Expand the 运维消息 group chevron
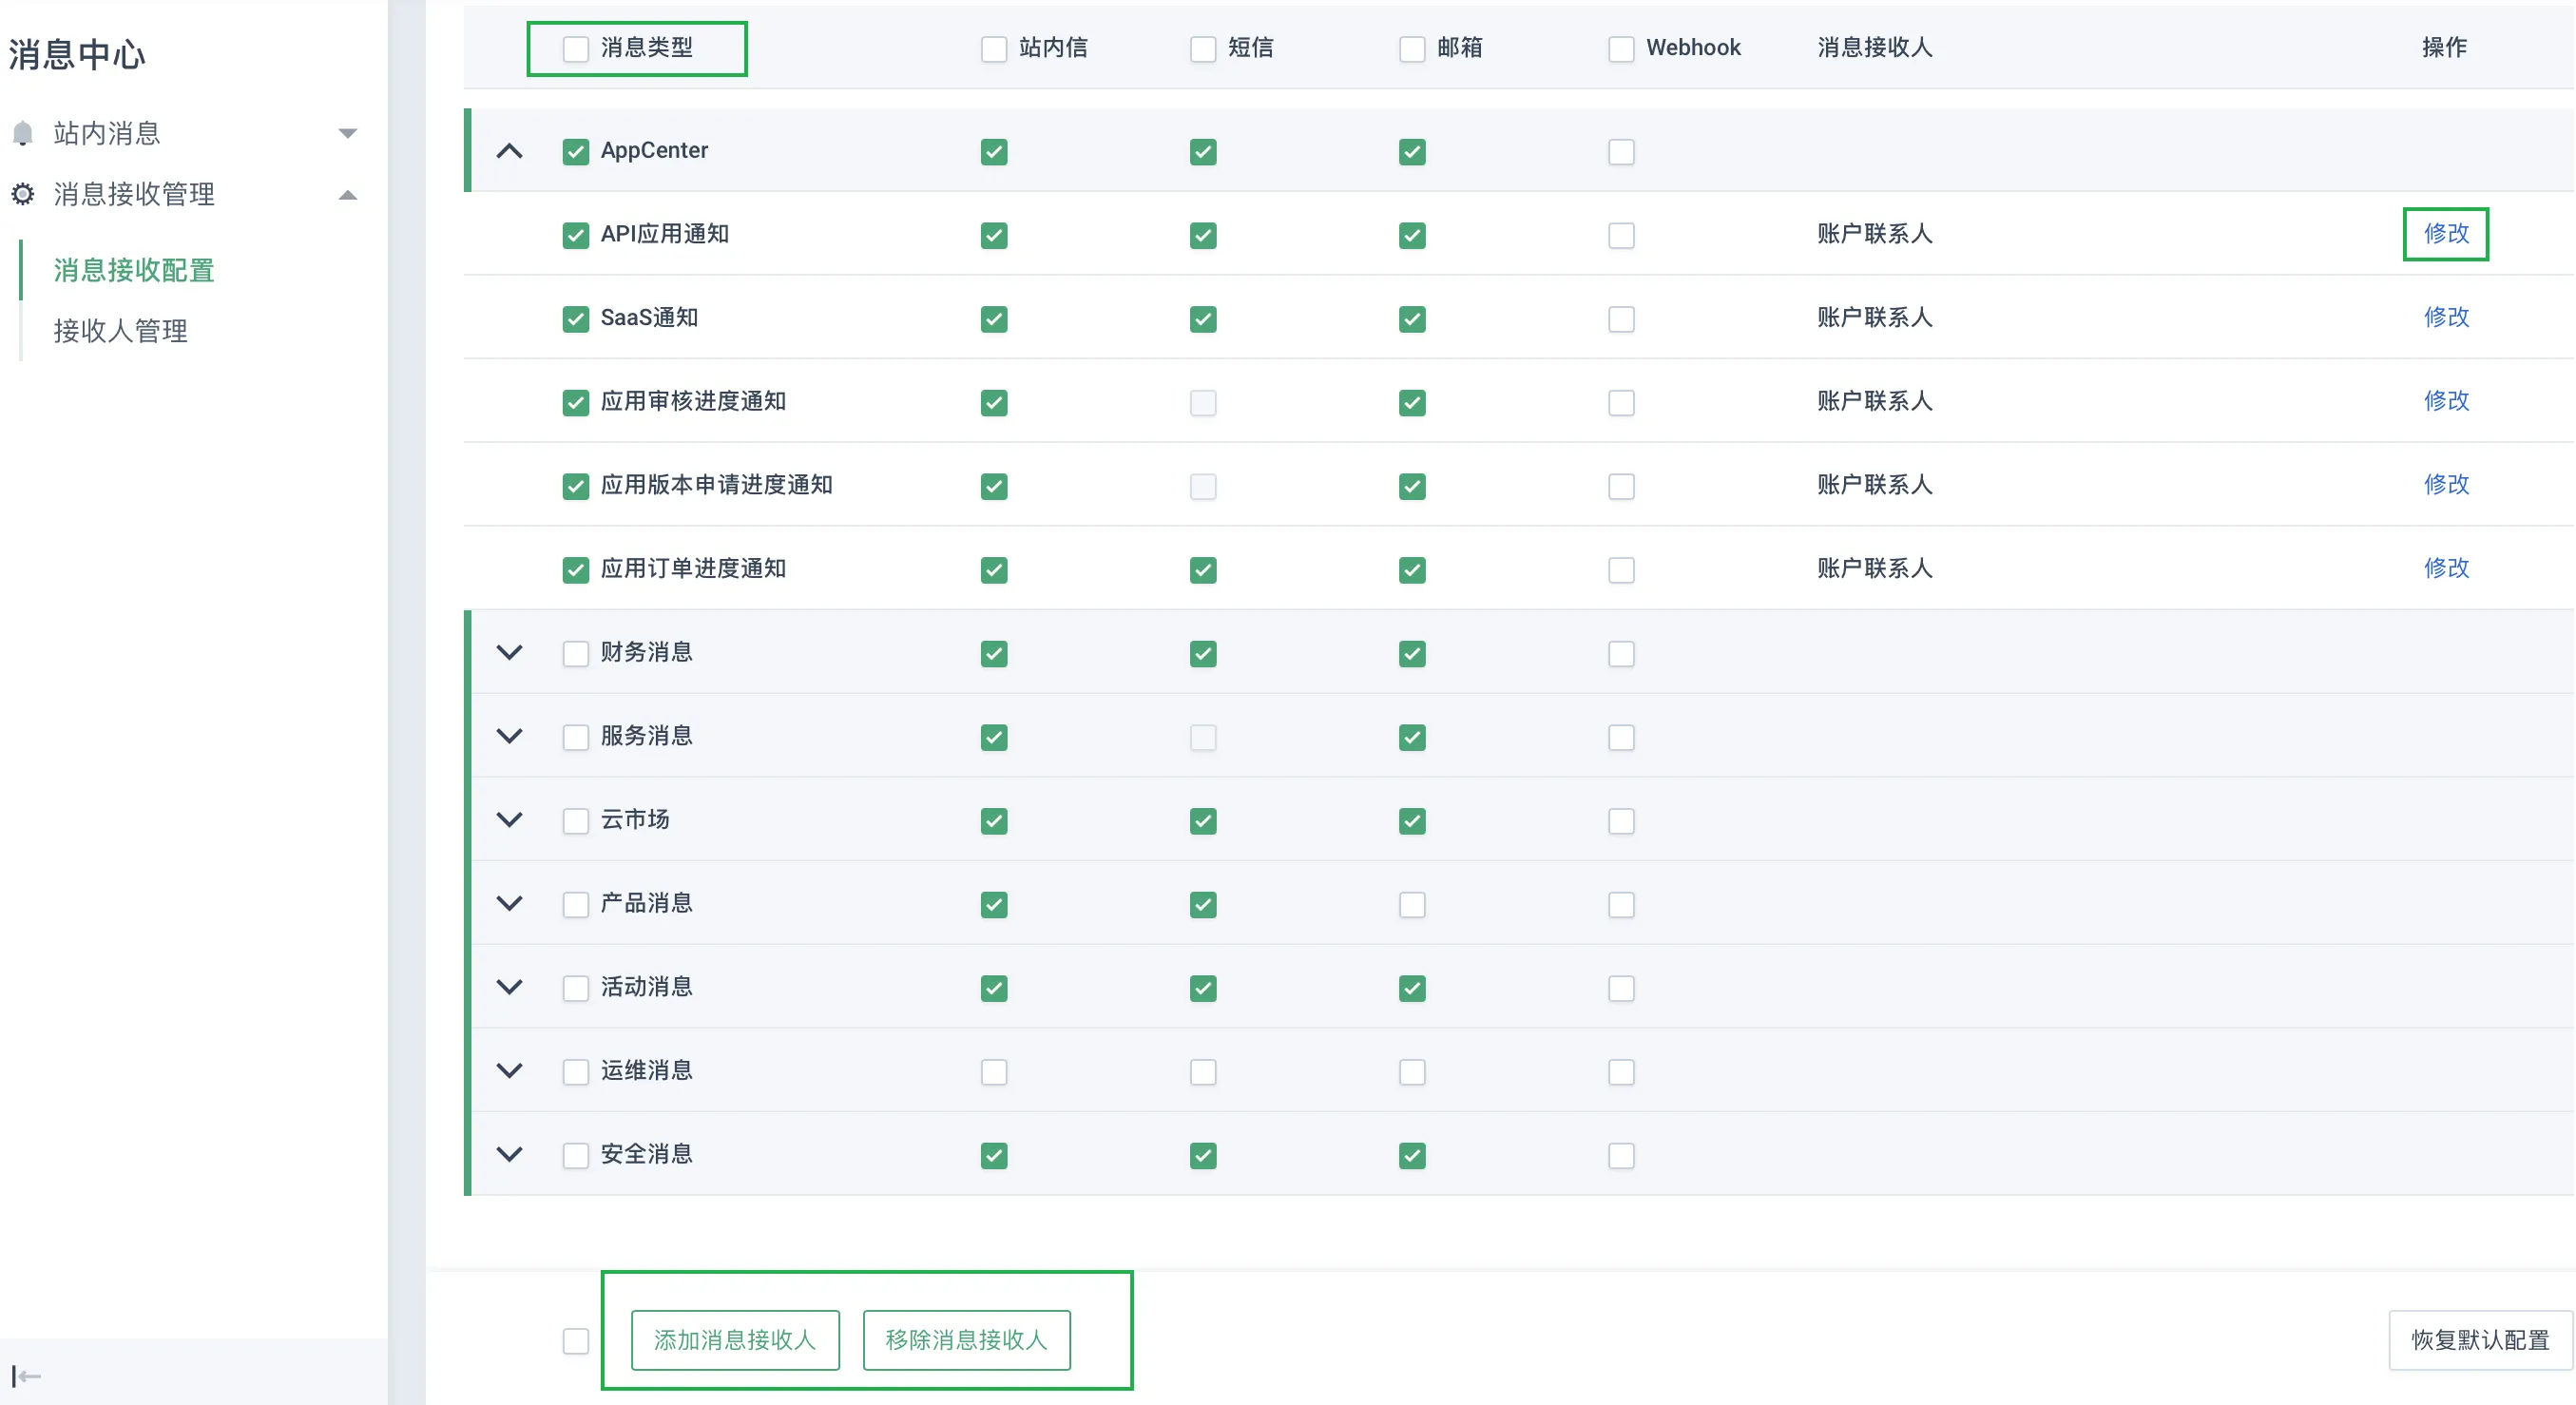Image resolution: width=2576 pixels, height=1405 pixels. (510, 1071)
